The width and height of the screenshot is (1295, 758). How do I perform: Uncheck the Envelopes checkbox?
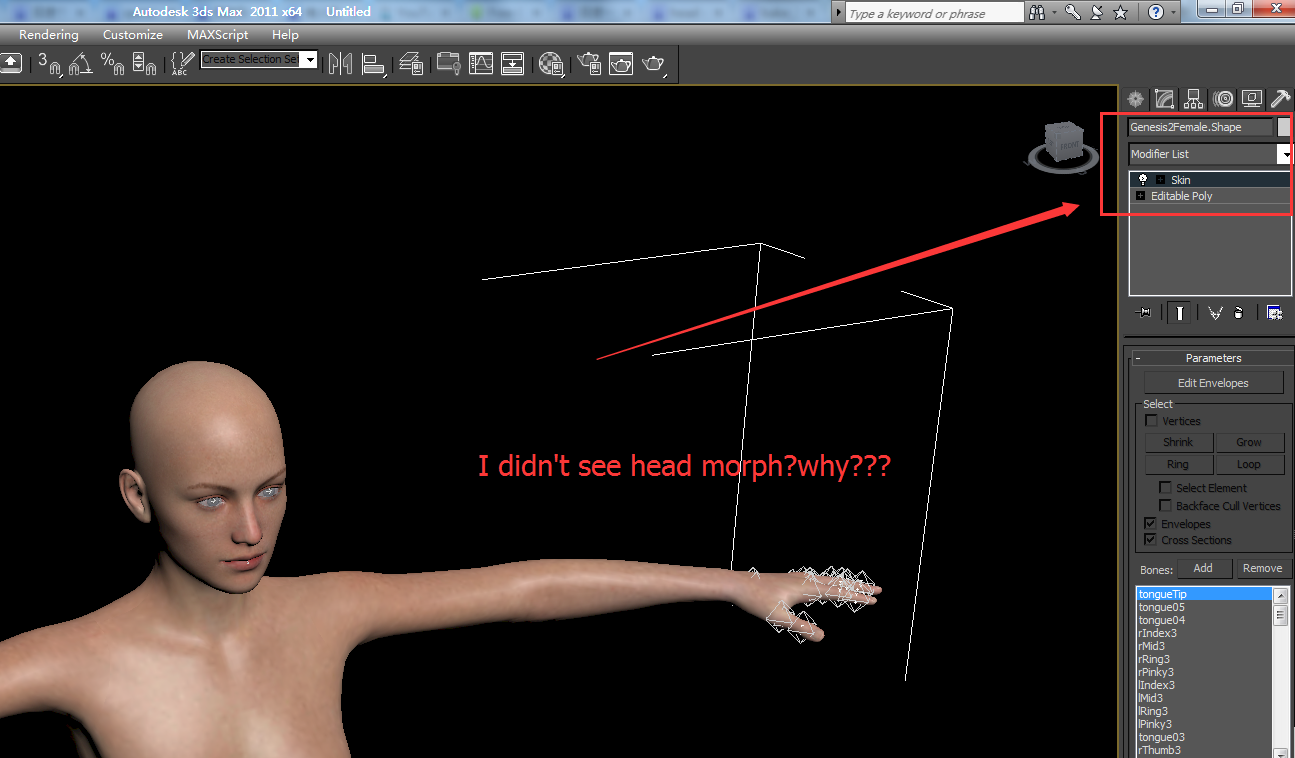point(1151,524)
